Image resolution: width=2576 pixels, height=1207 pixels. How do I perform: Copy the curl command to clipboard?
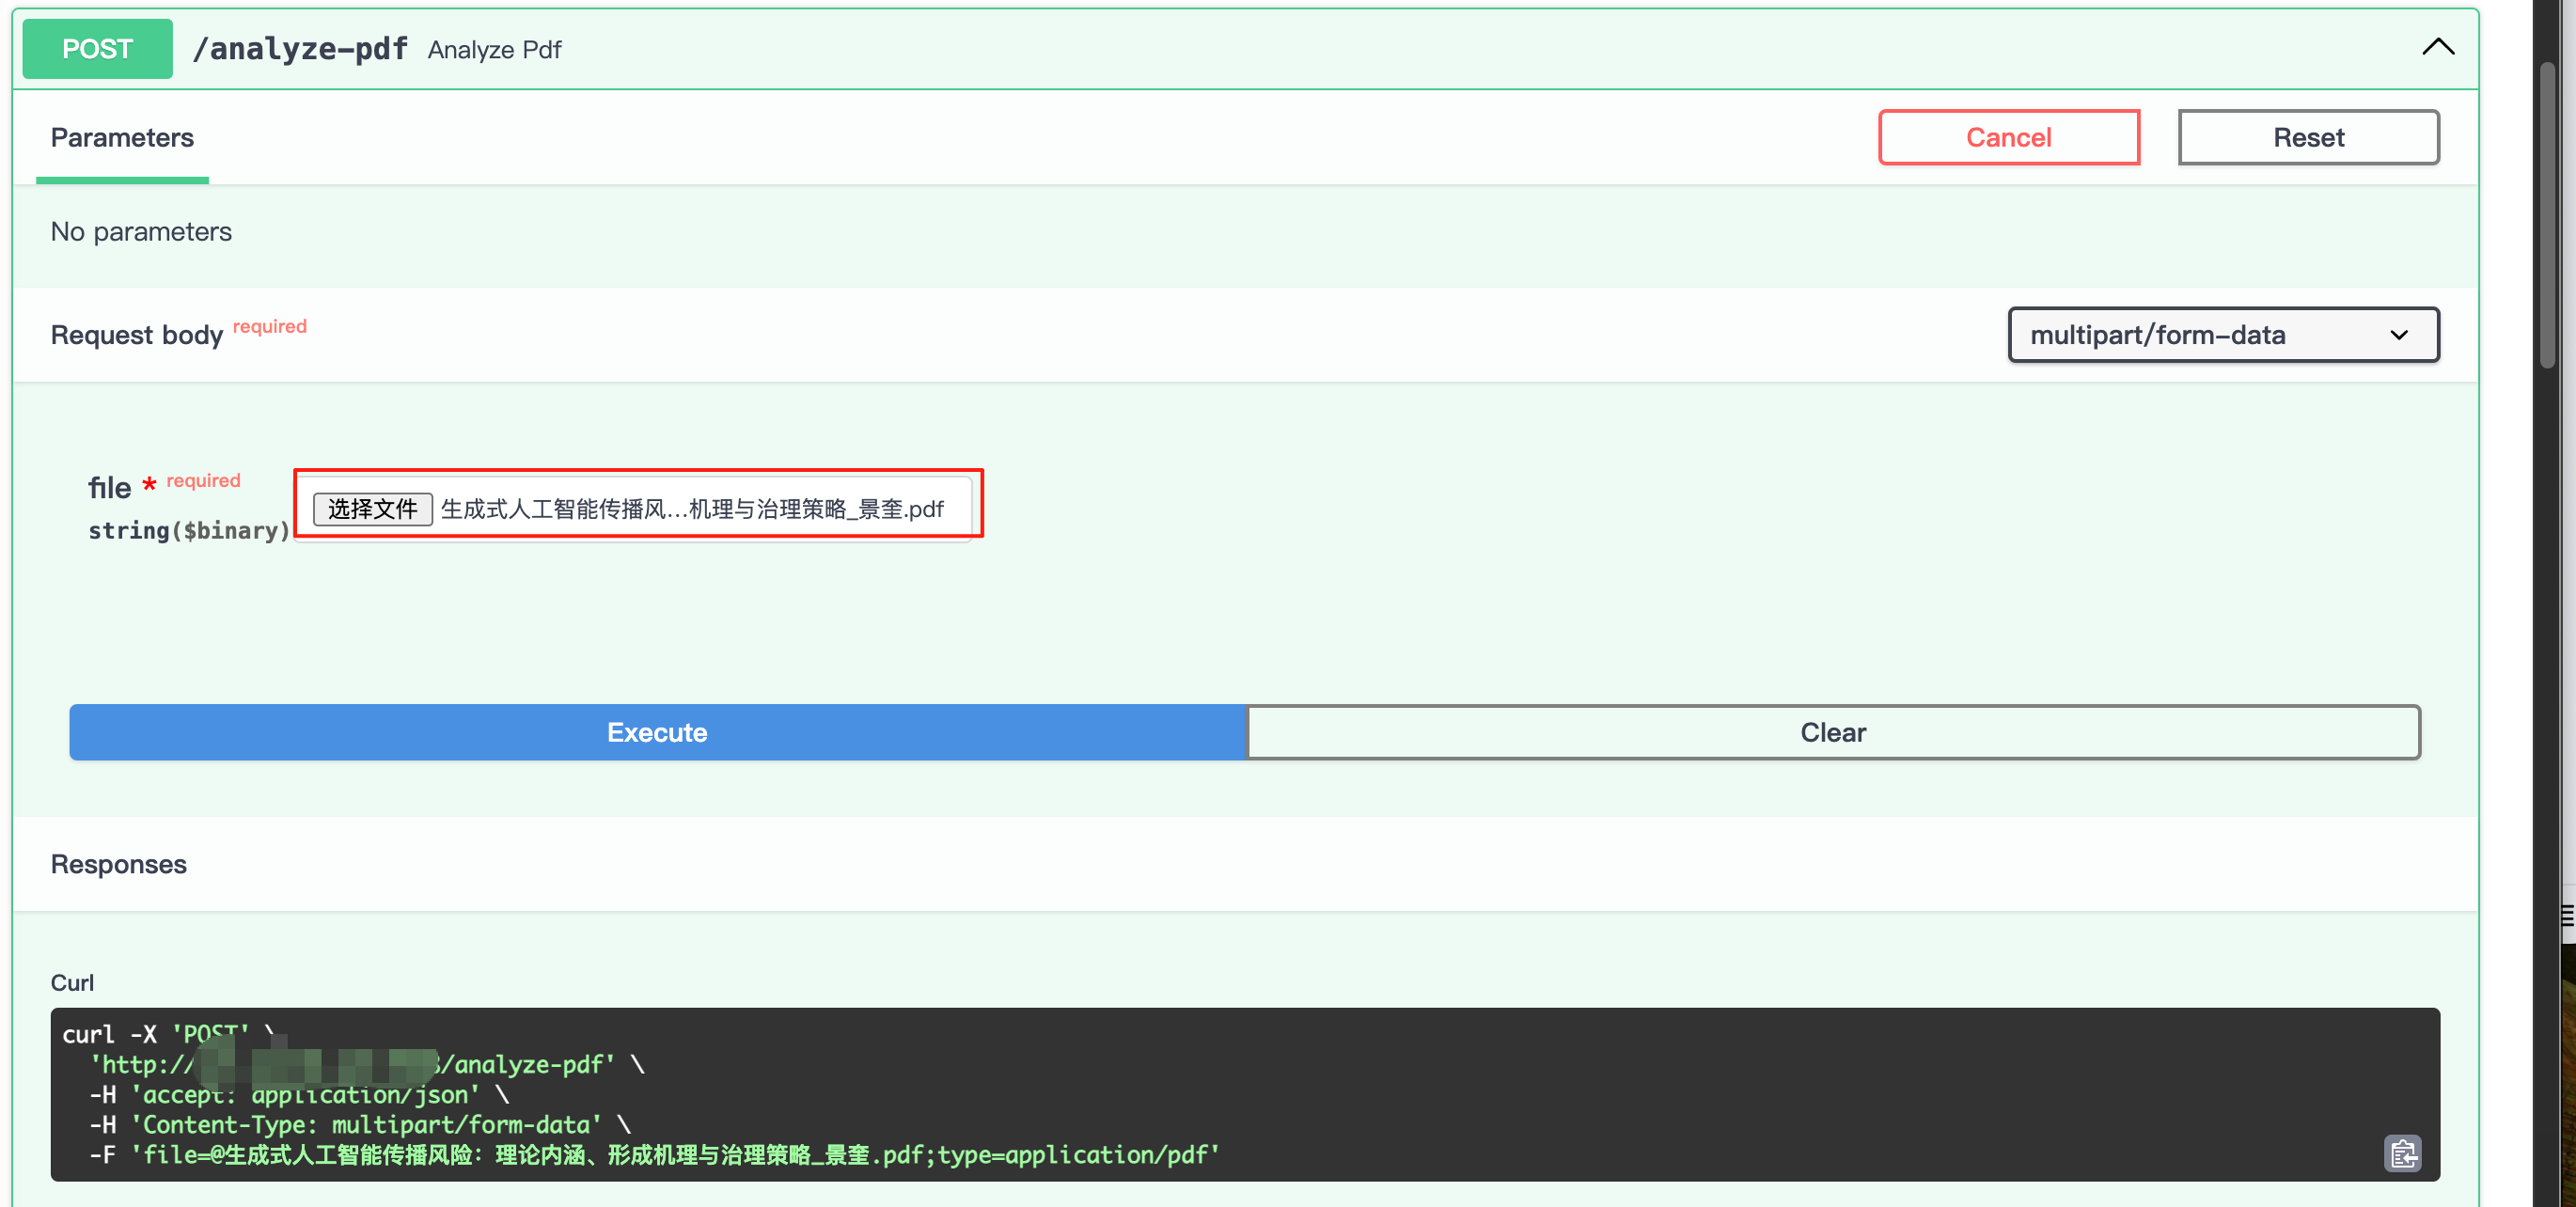point(2402,1153)
